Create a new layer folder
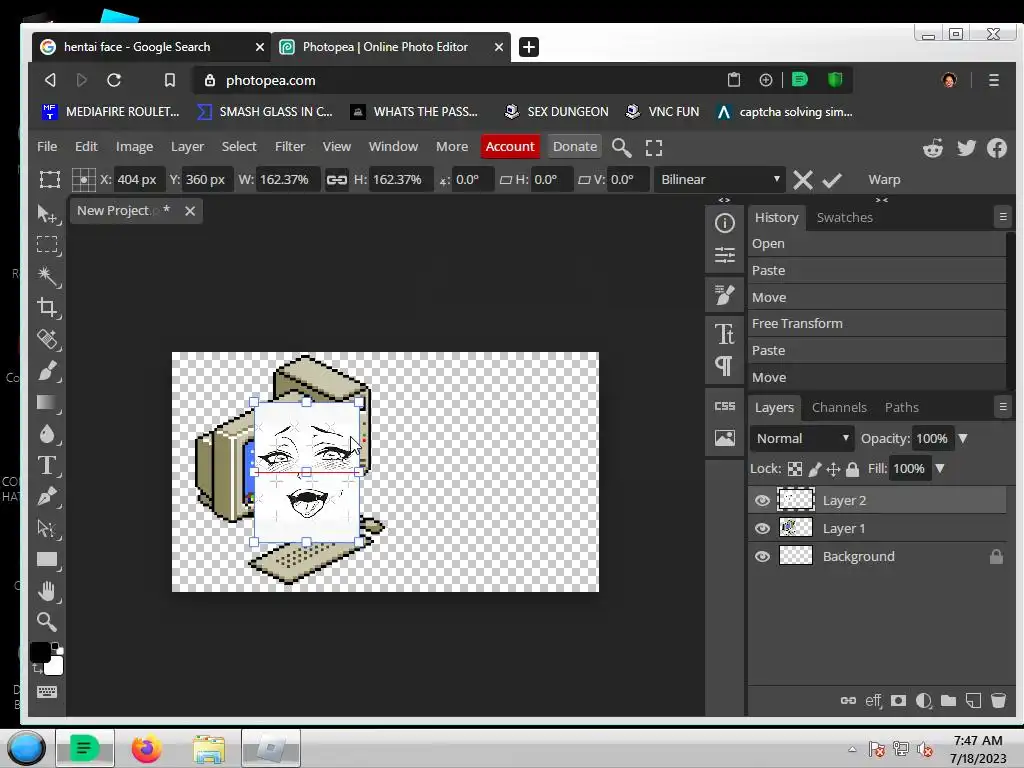 (948, 701)
